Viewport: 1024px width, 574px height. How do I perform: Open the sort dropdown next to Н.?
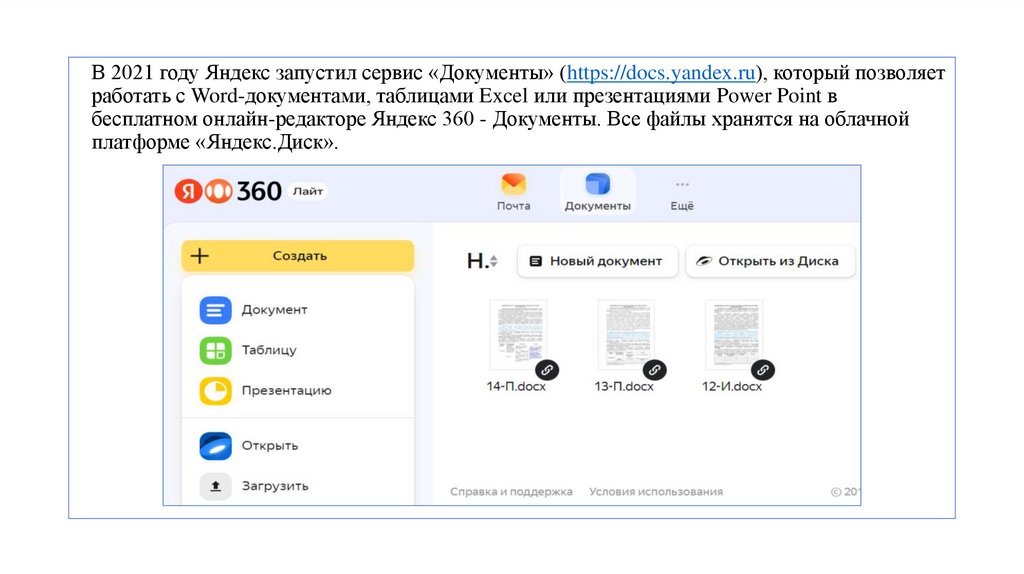point(494,261)
